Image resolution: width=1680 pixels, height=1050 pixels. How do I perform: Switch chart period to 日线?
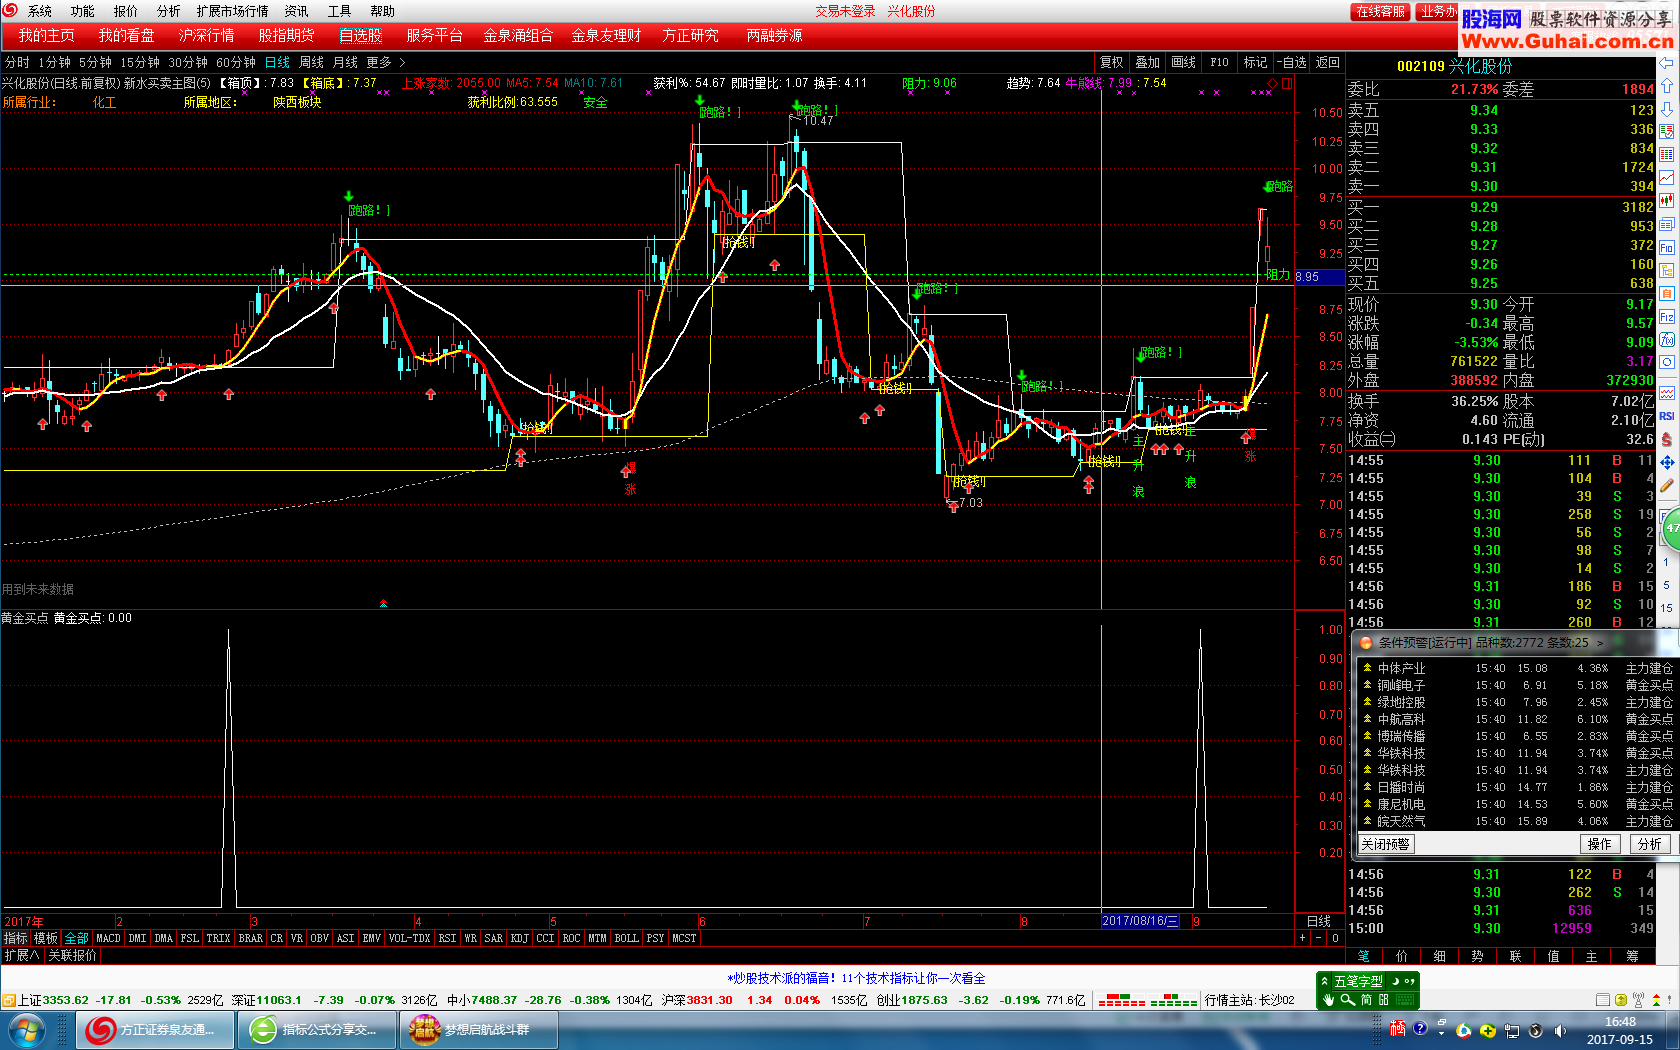[277, 62]
